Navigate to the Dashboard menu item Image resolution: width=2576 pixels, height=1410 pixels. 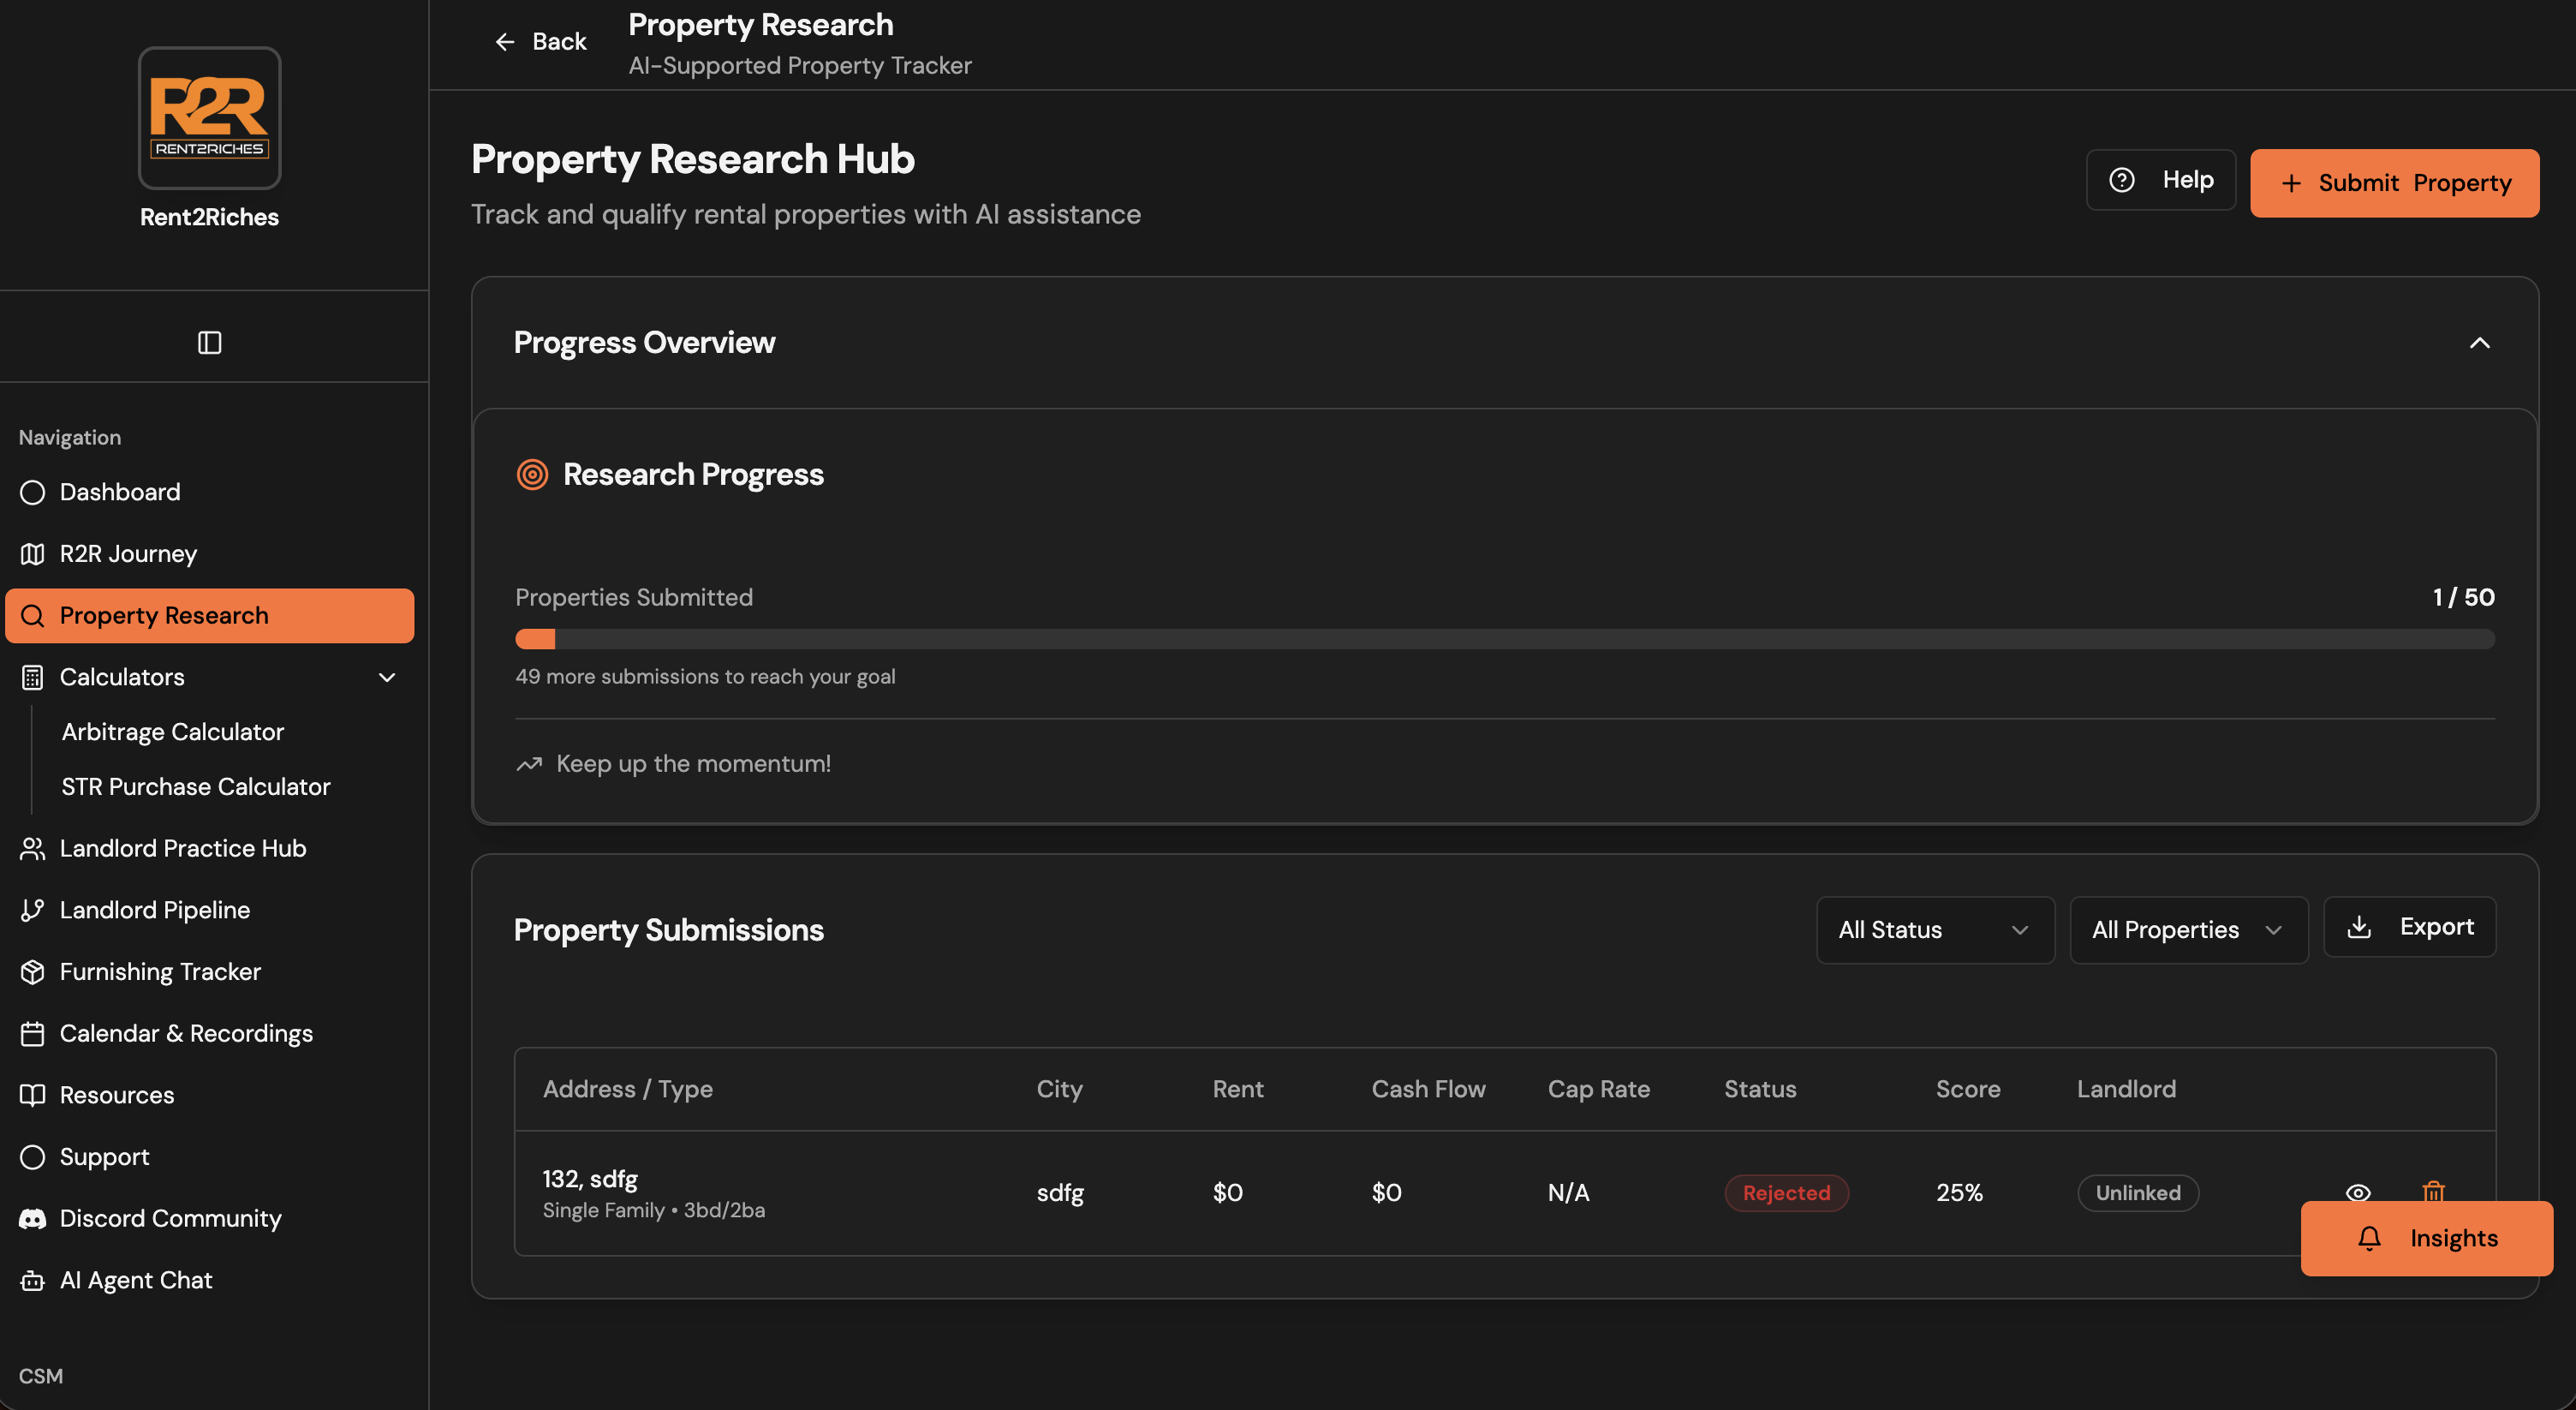click(120, 492)
